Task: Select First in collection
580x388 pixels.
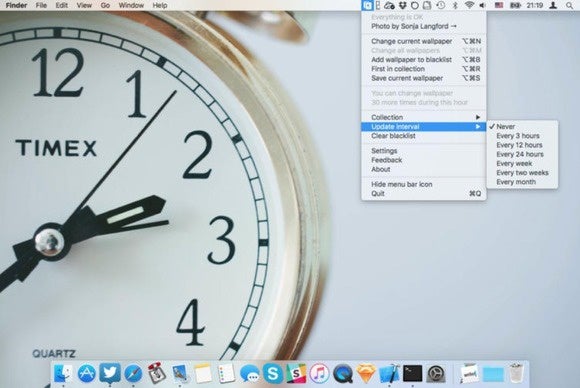Action: pyautogui.click(x=424, y=69)
